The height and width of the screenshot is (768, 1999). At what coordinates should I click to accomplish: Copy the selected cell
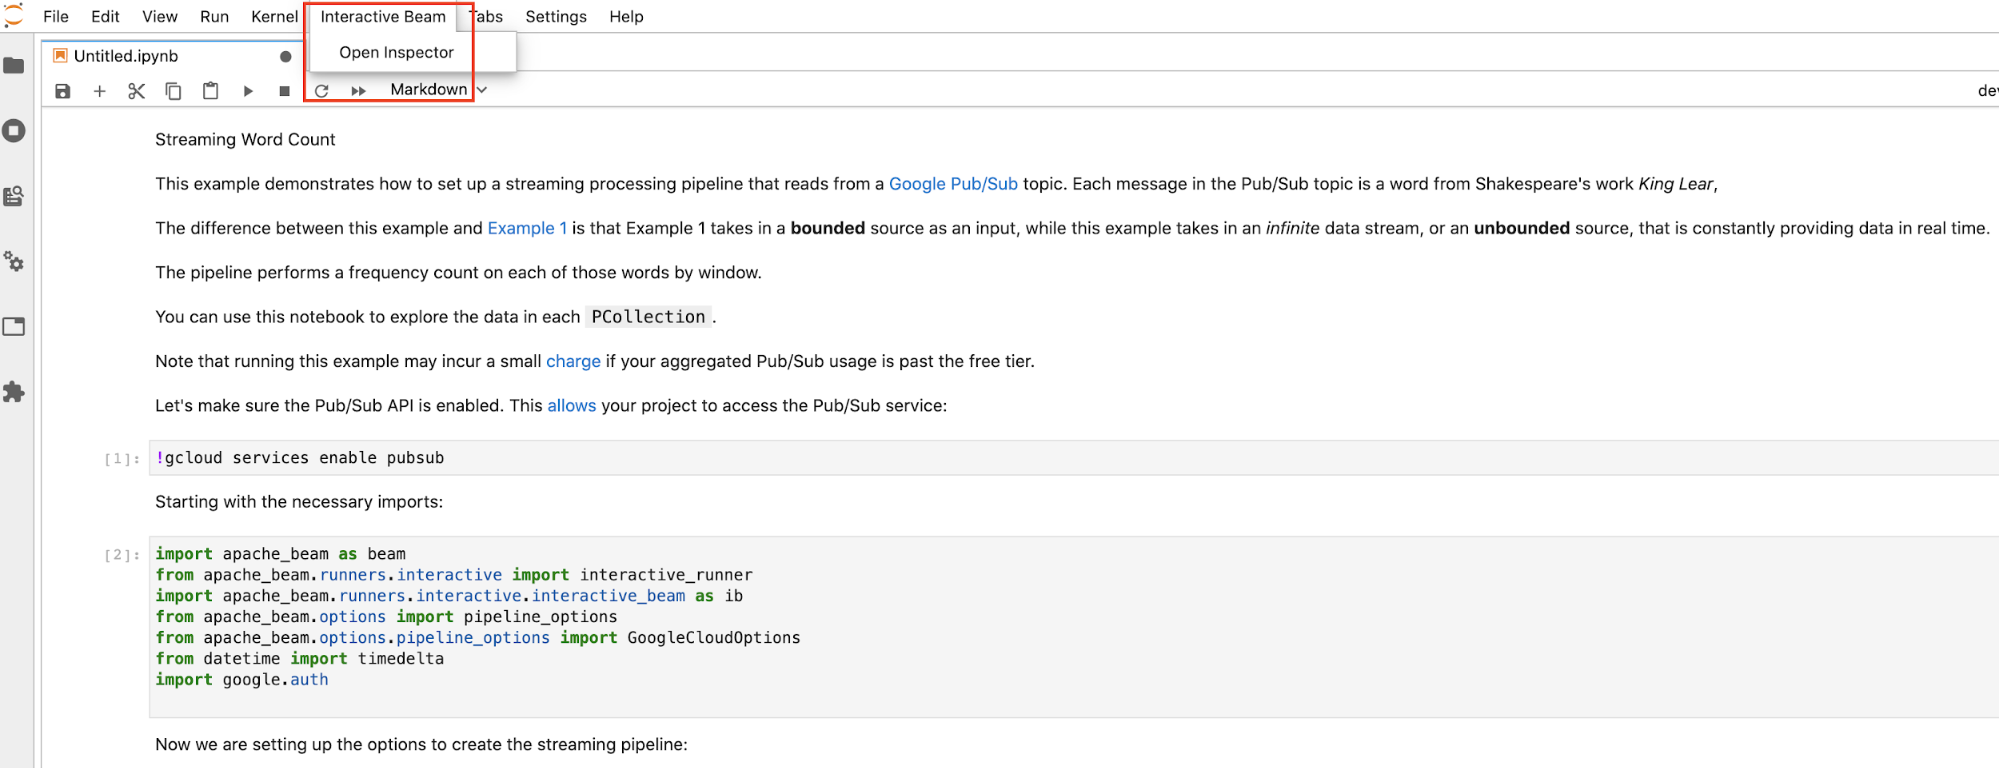pyautogui.click(x=173, y=91)
